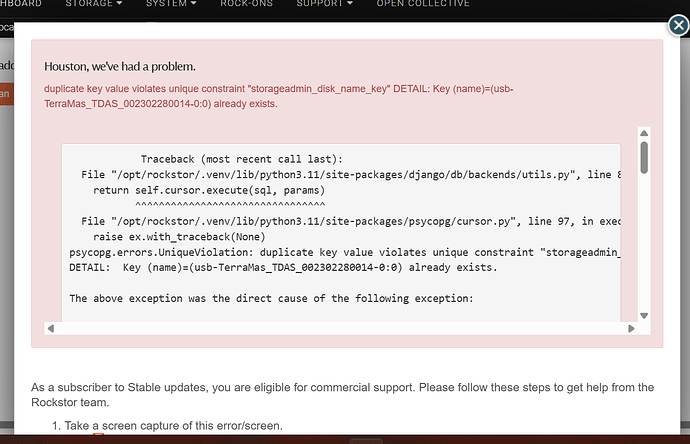Image resolution: width=690 pixels, height=444 pixels.
Task: Click the horizontal scrollbar track below traceback
Action: coord(341,328)
